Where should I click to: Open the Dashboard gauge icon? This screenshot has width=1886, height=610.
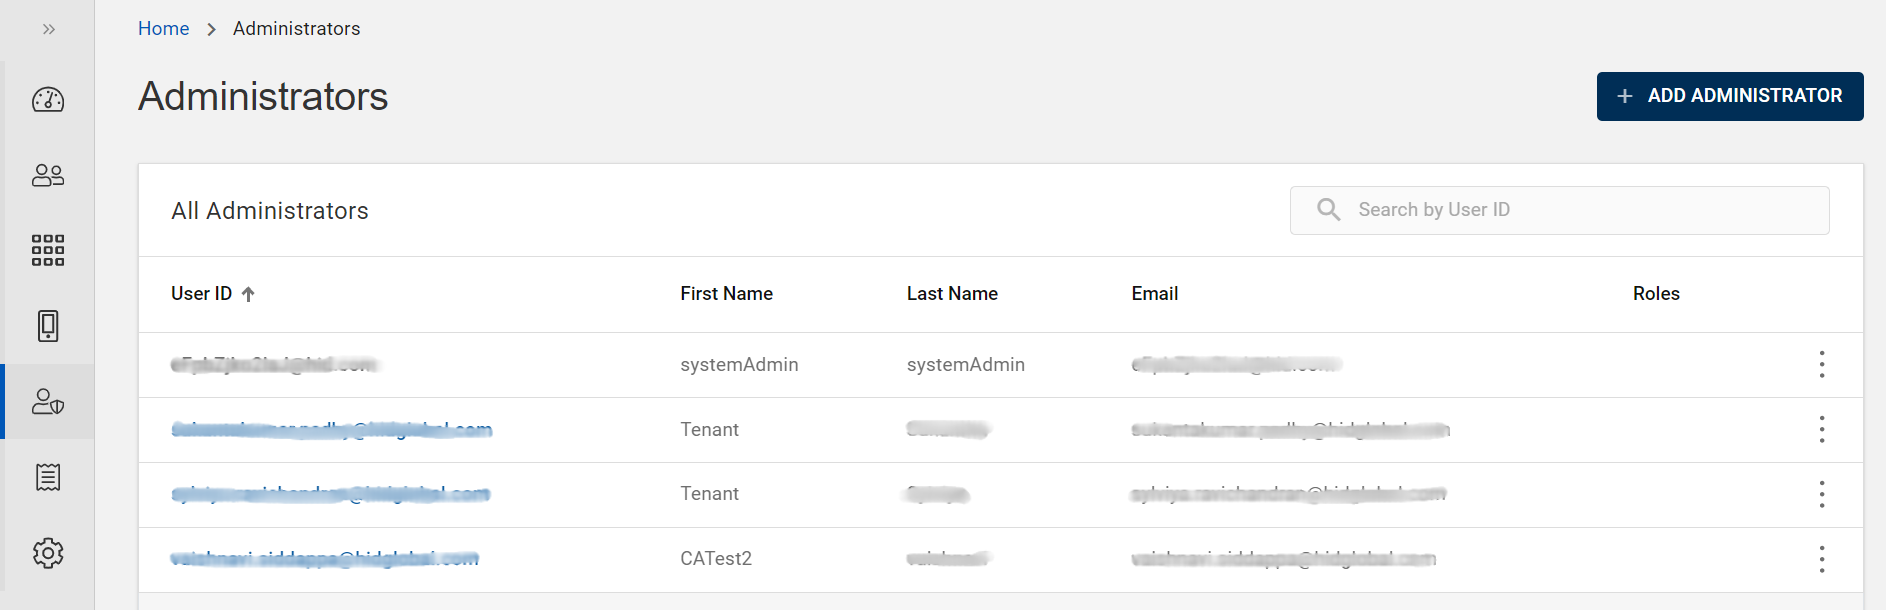pos(48,100)
